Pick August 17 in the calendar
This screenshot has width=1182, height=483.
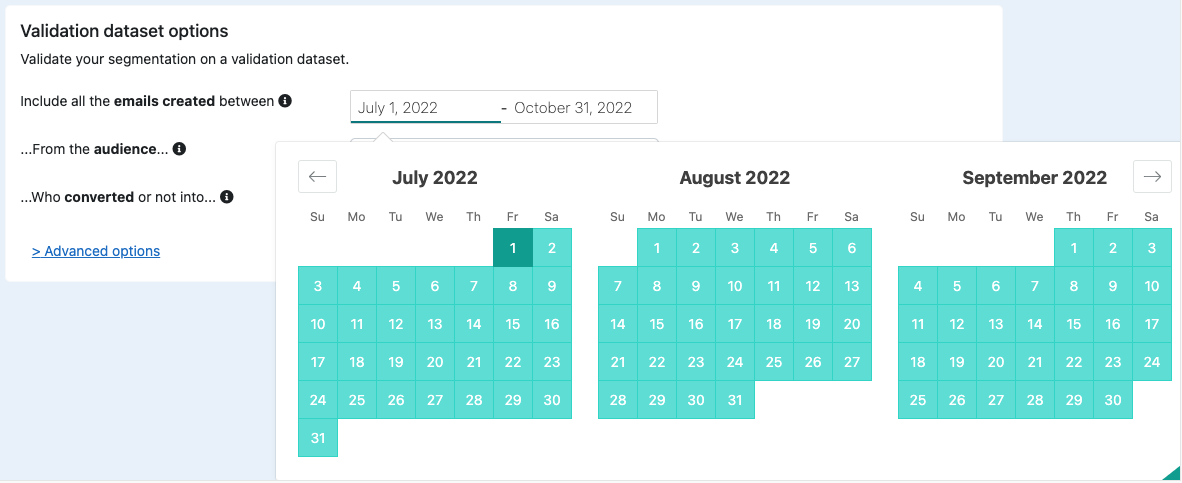pyautogui.click(x=735, y=324)
